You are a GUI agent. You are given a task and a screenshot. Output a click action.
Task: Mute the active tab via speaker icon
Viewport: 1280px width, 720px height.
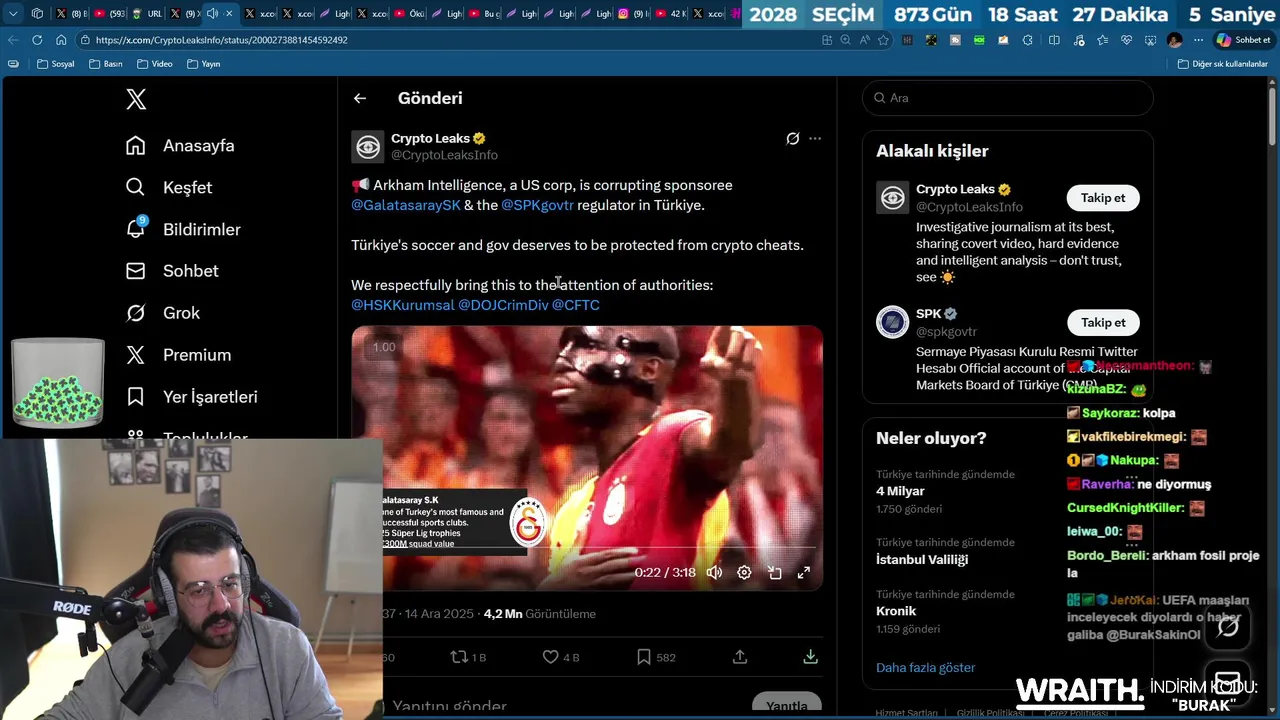pyautogui.click(x=212, y=14)
